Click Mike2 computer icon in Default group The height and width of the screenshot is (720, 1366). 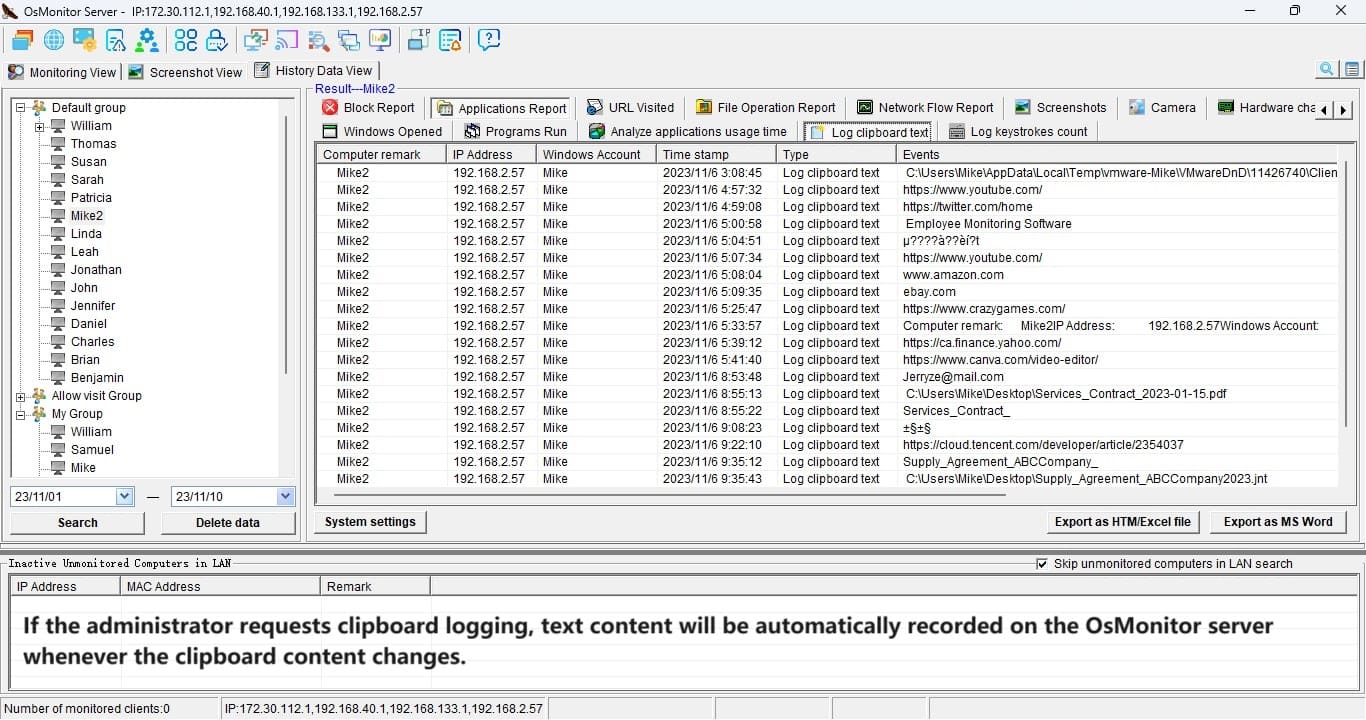58,215
